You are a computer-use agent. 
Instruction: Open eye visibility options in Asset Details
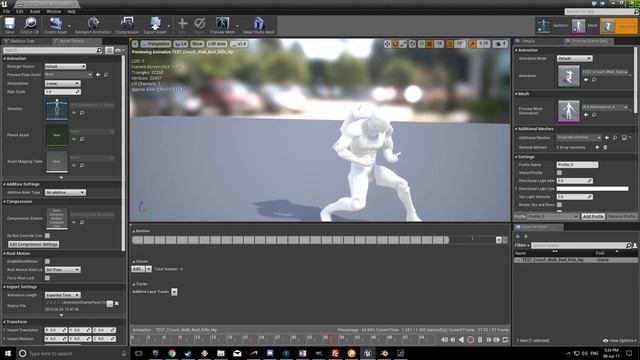[x=120, y=50]
